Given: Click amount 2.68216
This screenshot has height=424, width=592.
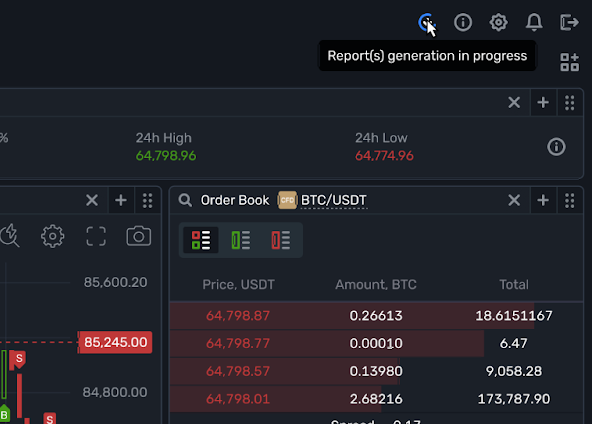Looking at the screenshot, I should click(x=376, y=399).
